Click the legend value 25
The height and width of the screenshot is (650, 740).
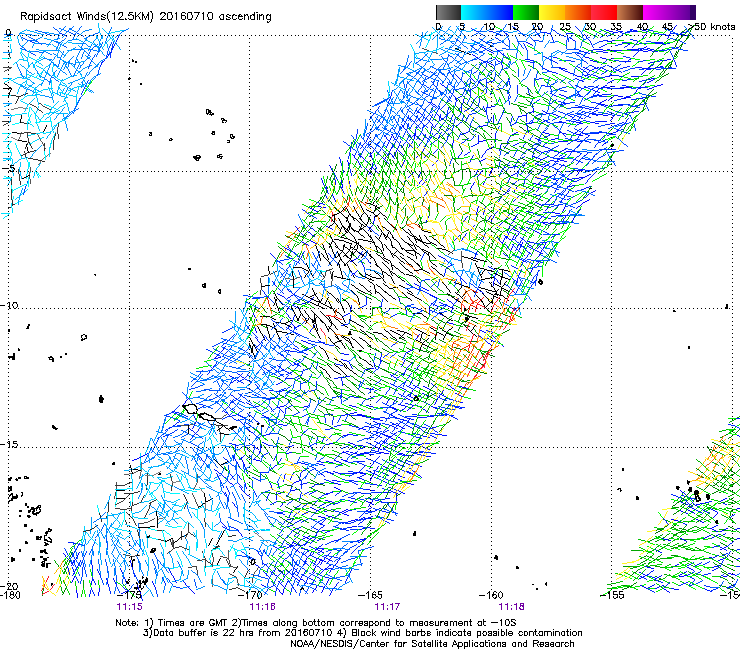[565, 26]
